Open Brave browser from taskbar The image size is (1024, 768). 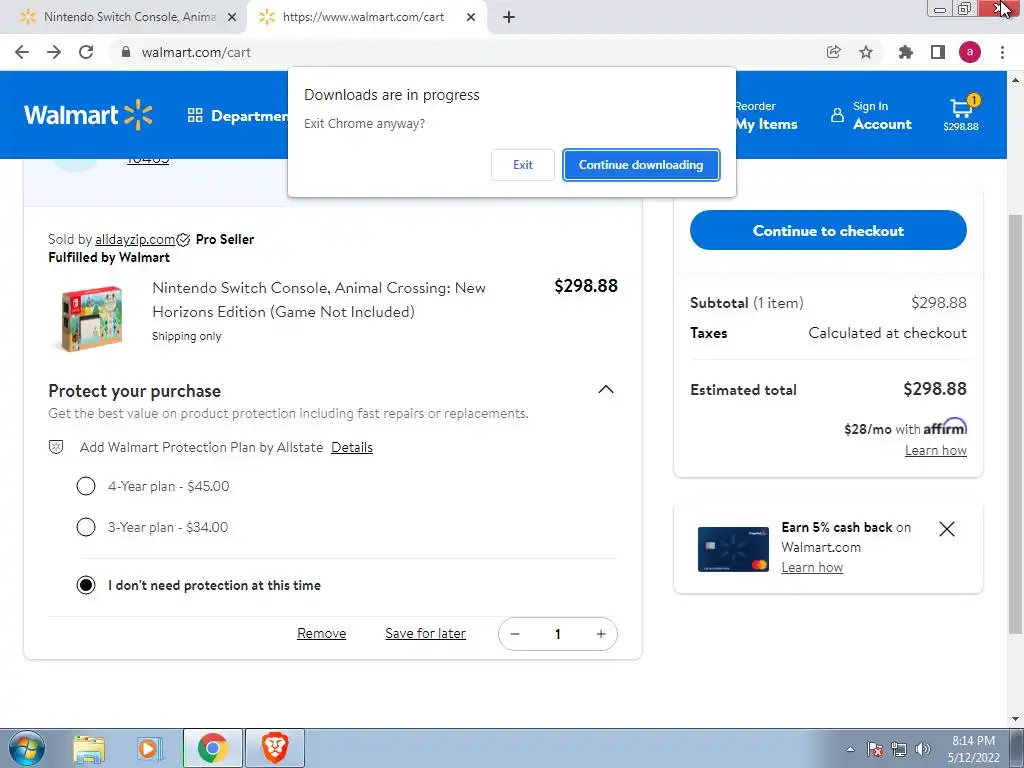pos(275,748)
